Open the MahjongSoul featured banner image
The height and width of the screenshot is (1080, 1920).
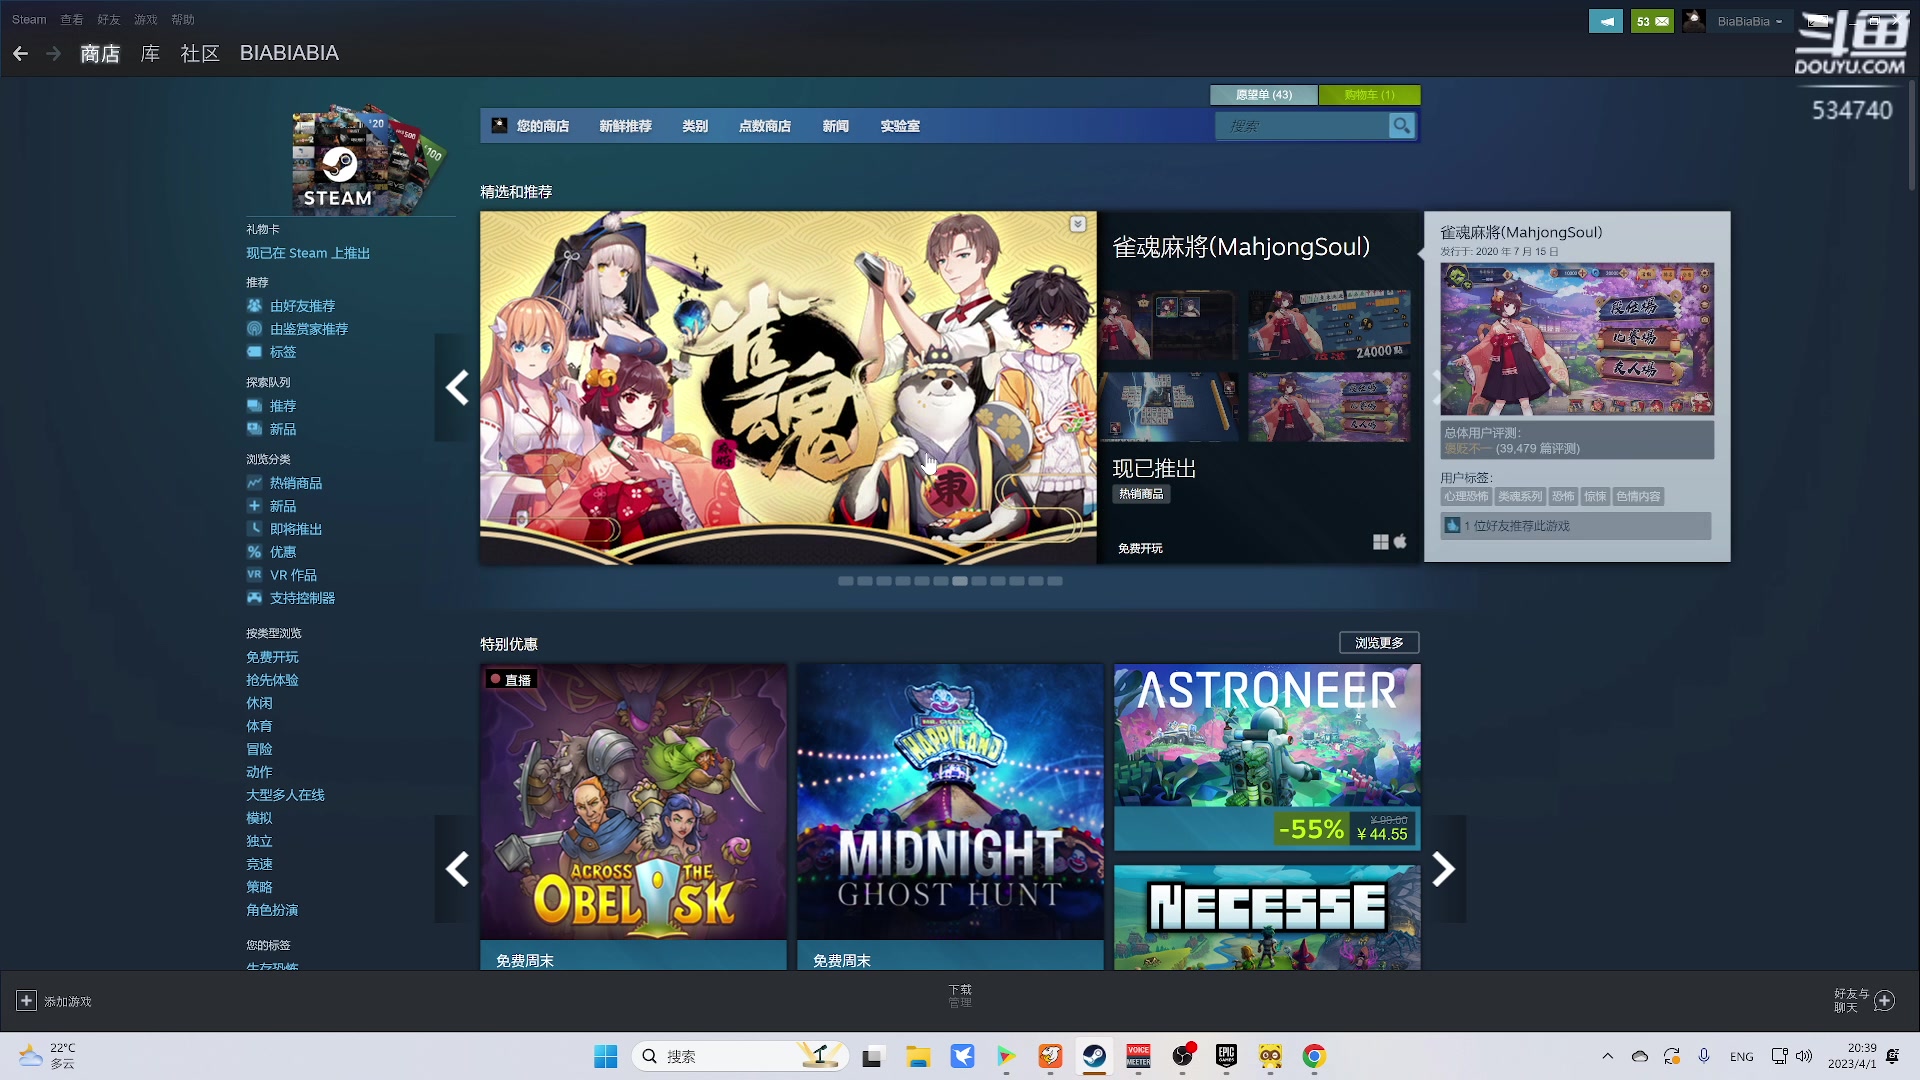pyautogui.click(x=788, y=388)
